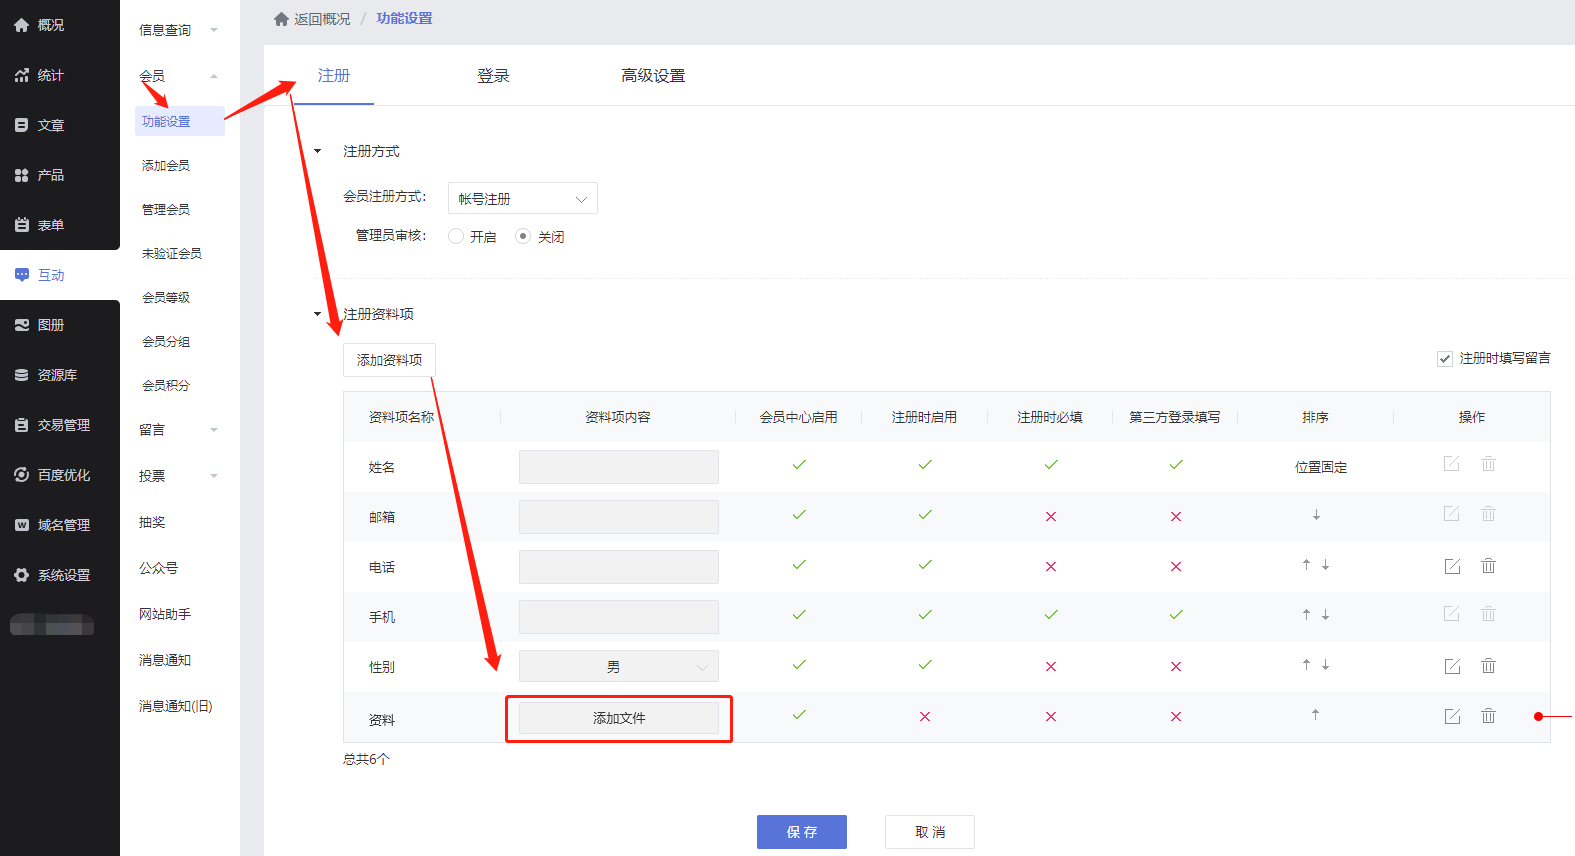The image size is (1575, 856).
Task: Toggle the 注册时填写留言 checkbox
Action: (x=1445, y=359)
